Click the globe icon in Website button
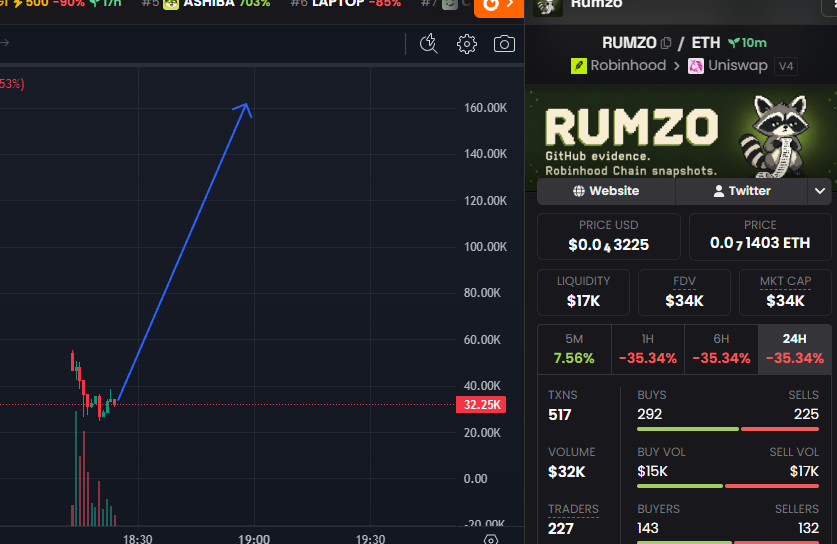This screenshot has height=544, width=837. click(x=579, y=191)
